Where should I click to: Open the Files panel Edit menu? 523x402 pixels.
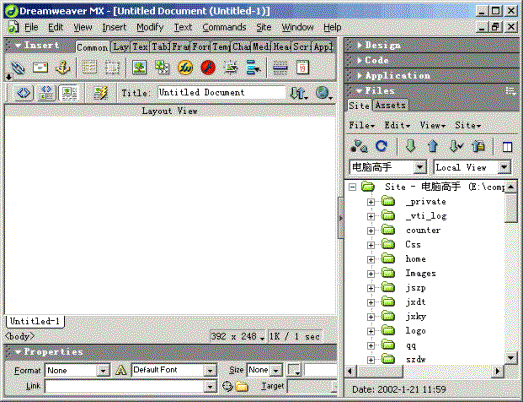click(x=397, y=125)
